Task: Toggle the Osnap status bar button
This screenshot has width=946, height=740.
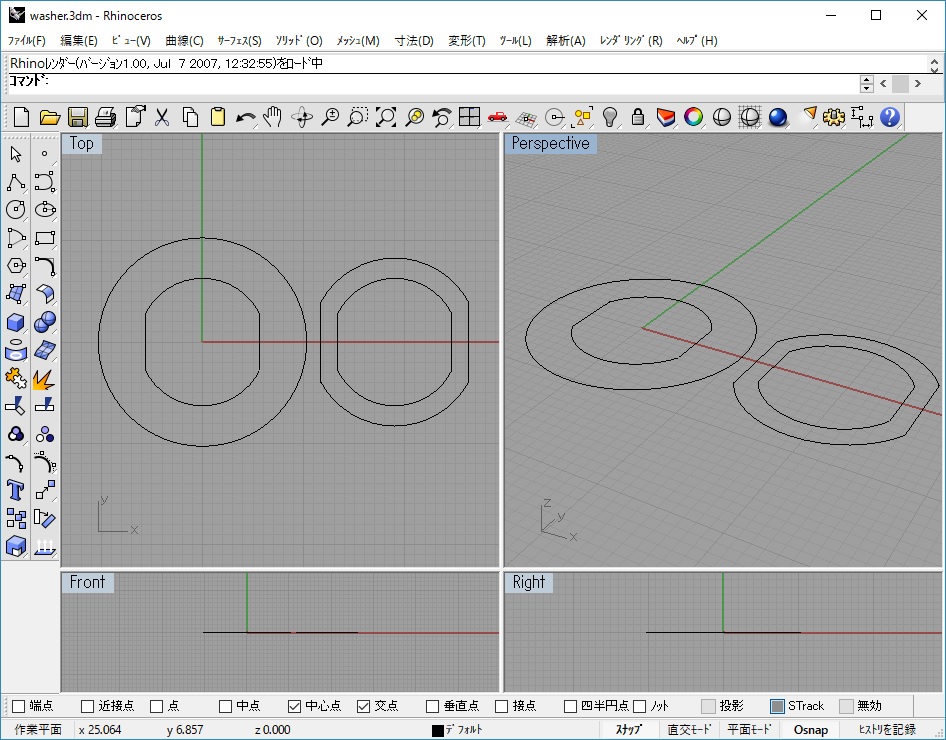Action: click(x=811, y=730)
